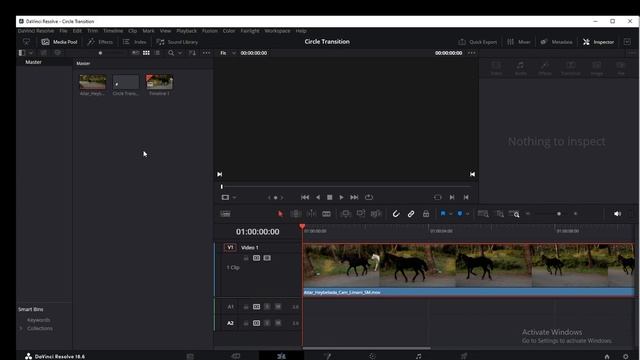Open the Sound Library panel
The height and width of the screenshot is (360, 640).
pos(177,42)
